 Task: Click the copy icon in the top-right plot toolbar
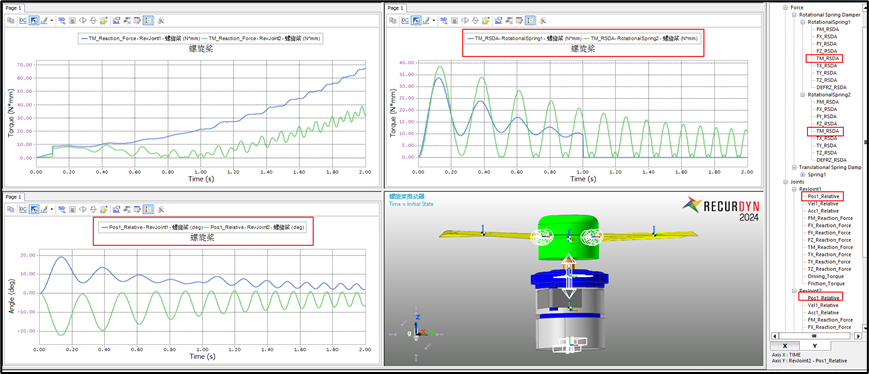393,21
